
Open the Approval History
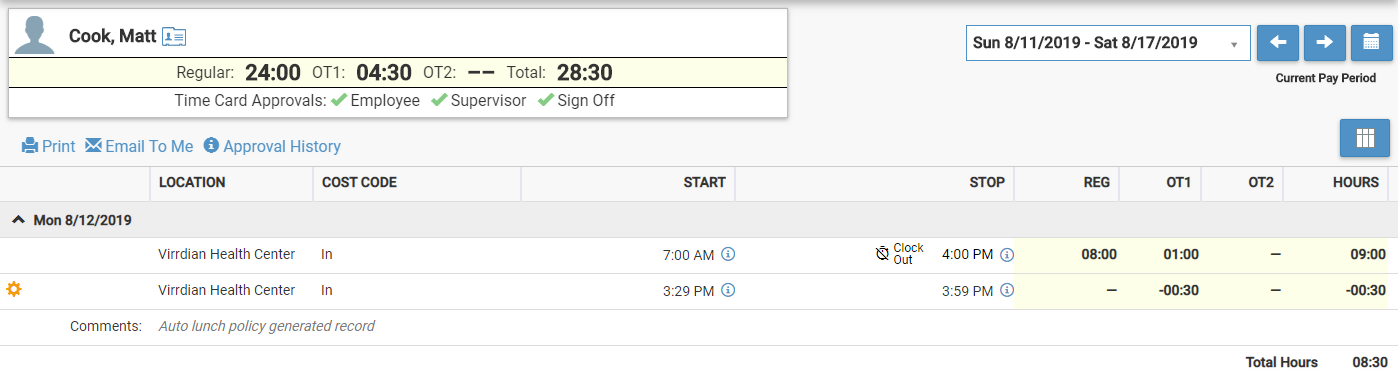tap(272, 146)
